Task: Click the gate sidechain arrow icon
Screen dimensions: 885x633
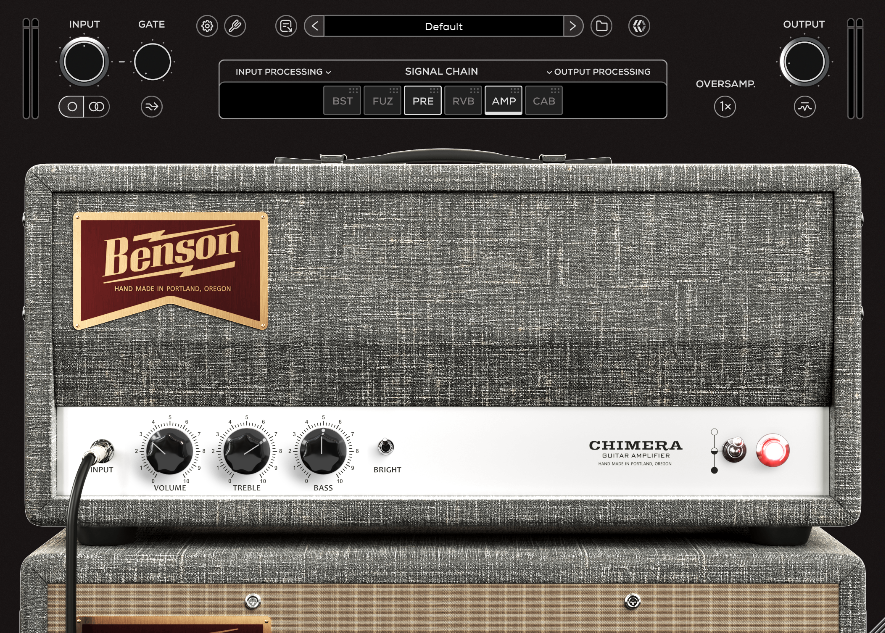Action: [151, 107]
